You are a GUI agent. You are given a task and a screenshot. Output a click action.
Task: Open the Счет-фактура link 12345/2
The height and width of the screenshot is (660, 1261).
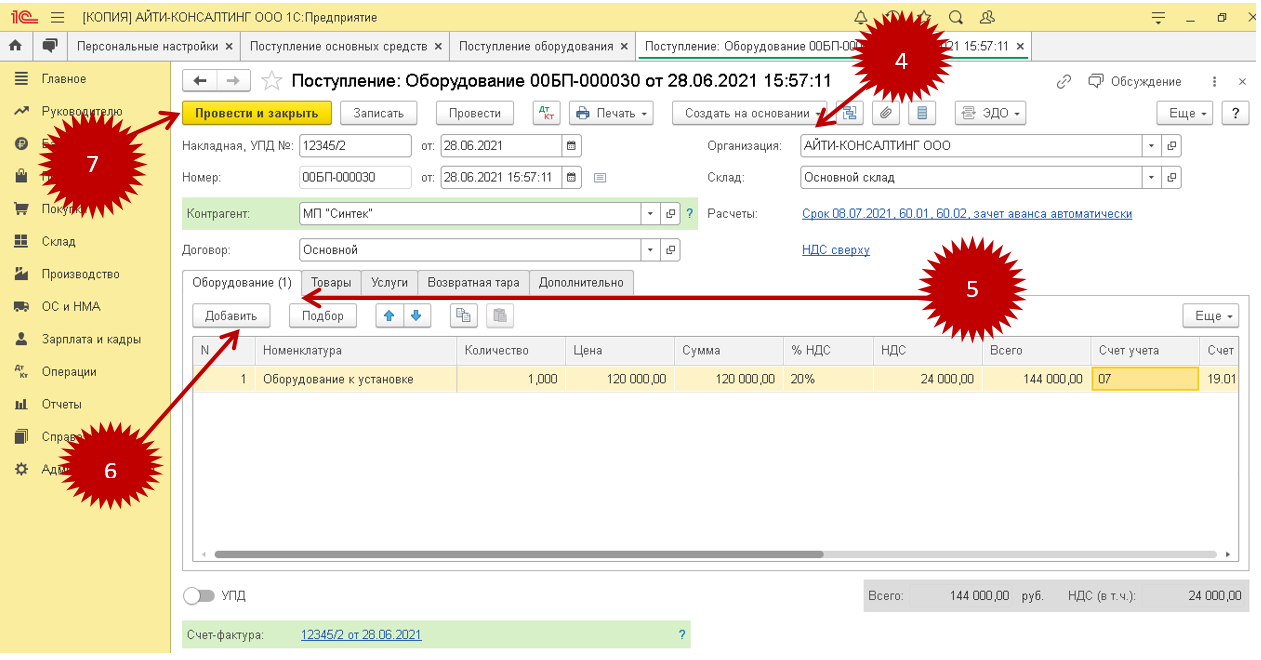(x=361, y=635)
